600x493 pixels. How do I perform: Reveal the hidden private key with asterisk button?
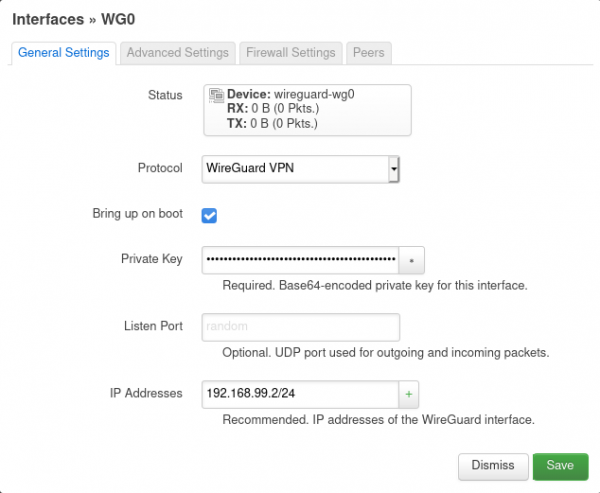pyautogui.click(x=413, y=260)
